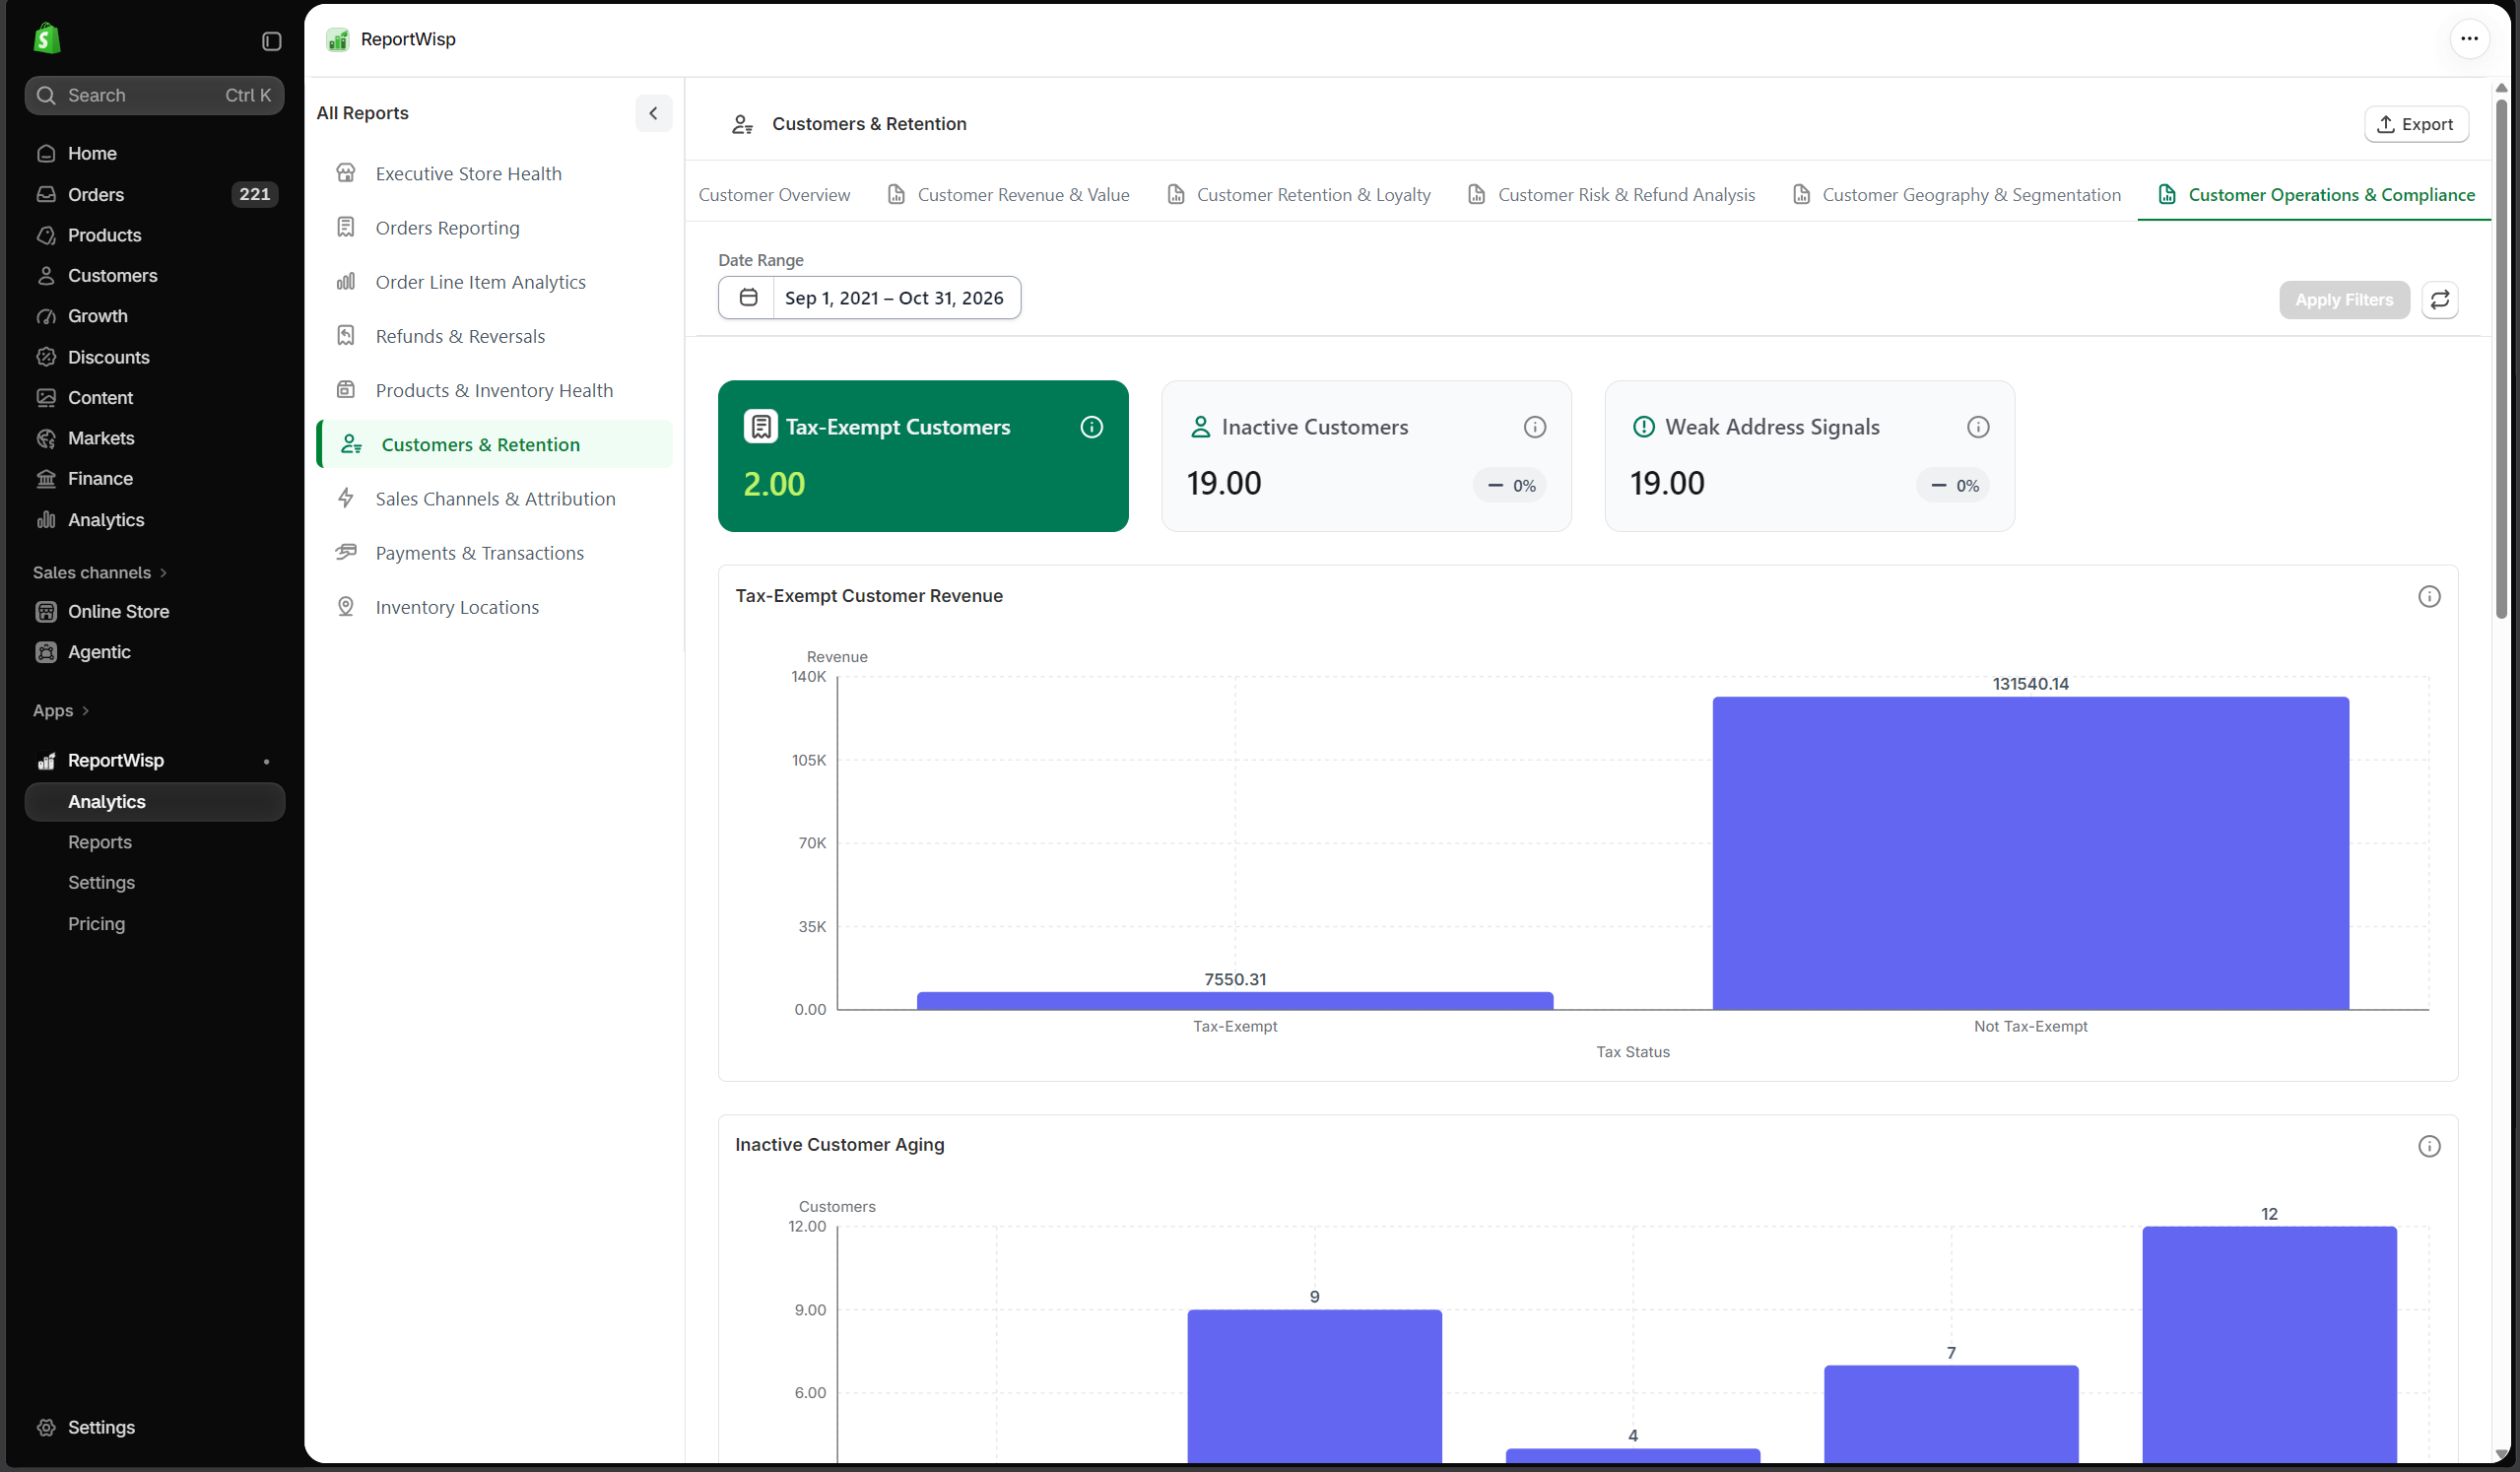This screenshot has height=1472, width=2520.
Task: Open Online Store sales channel
Action: 154,611
